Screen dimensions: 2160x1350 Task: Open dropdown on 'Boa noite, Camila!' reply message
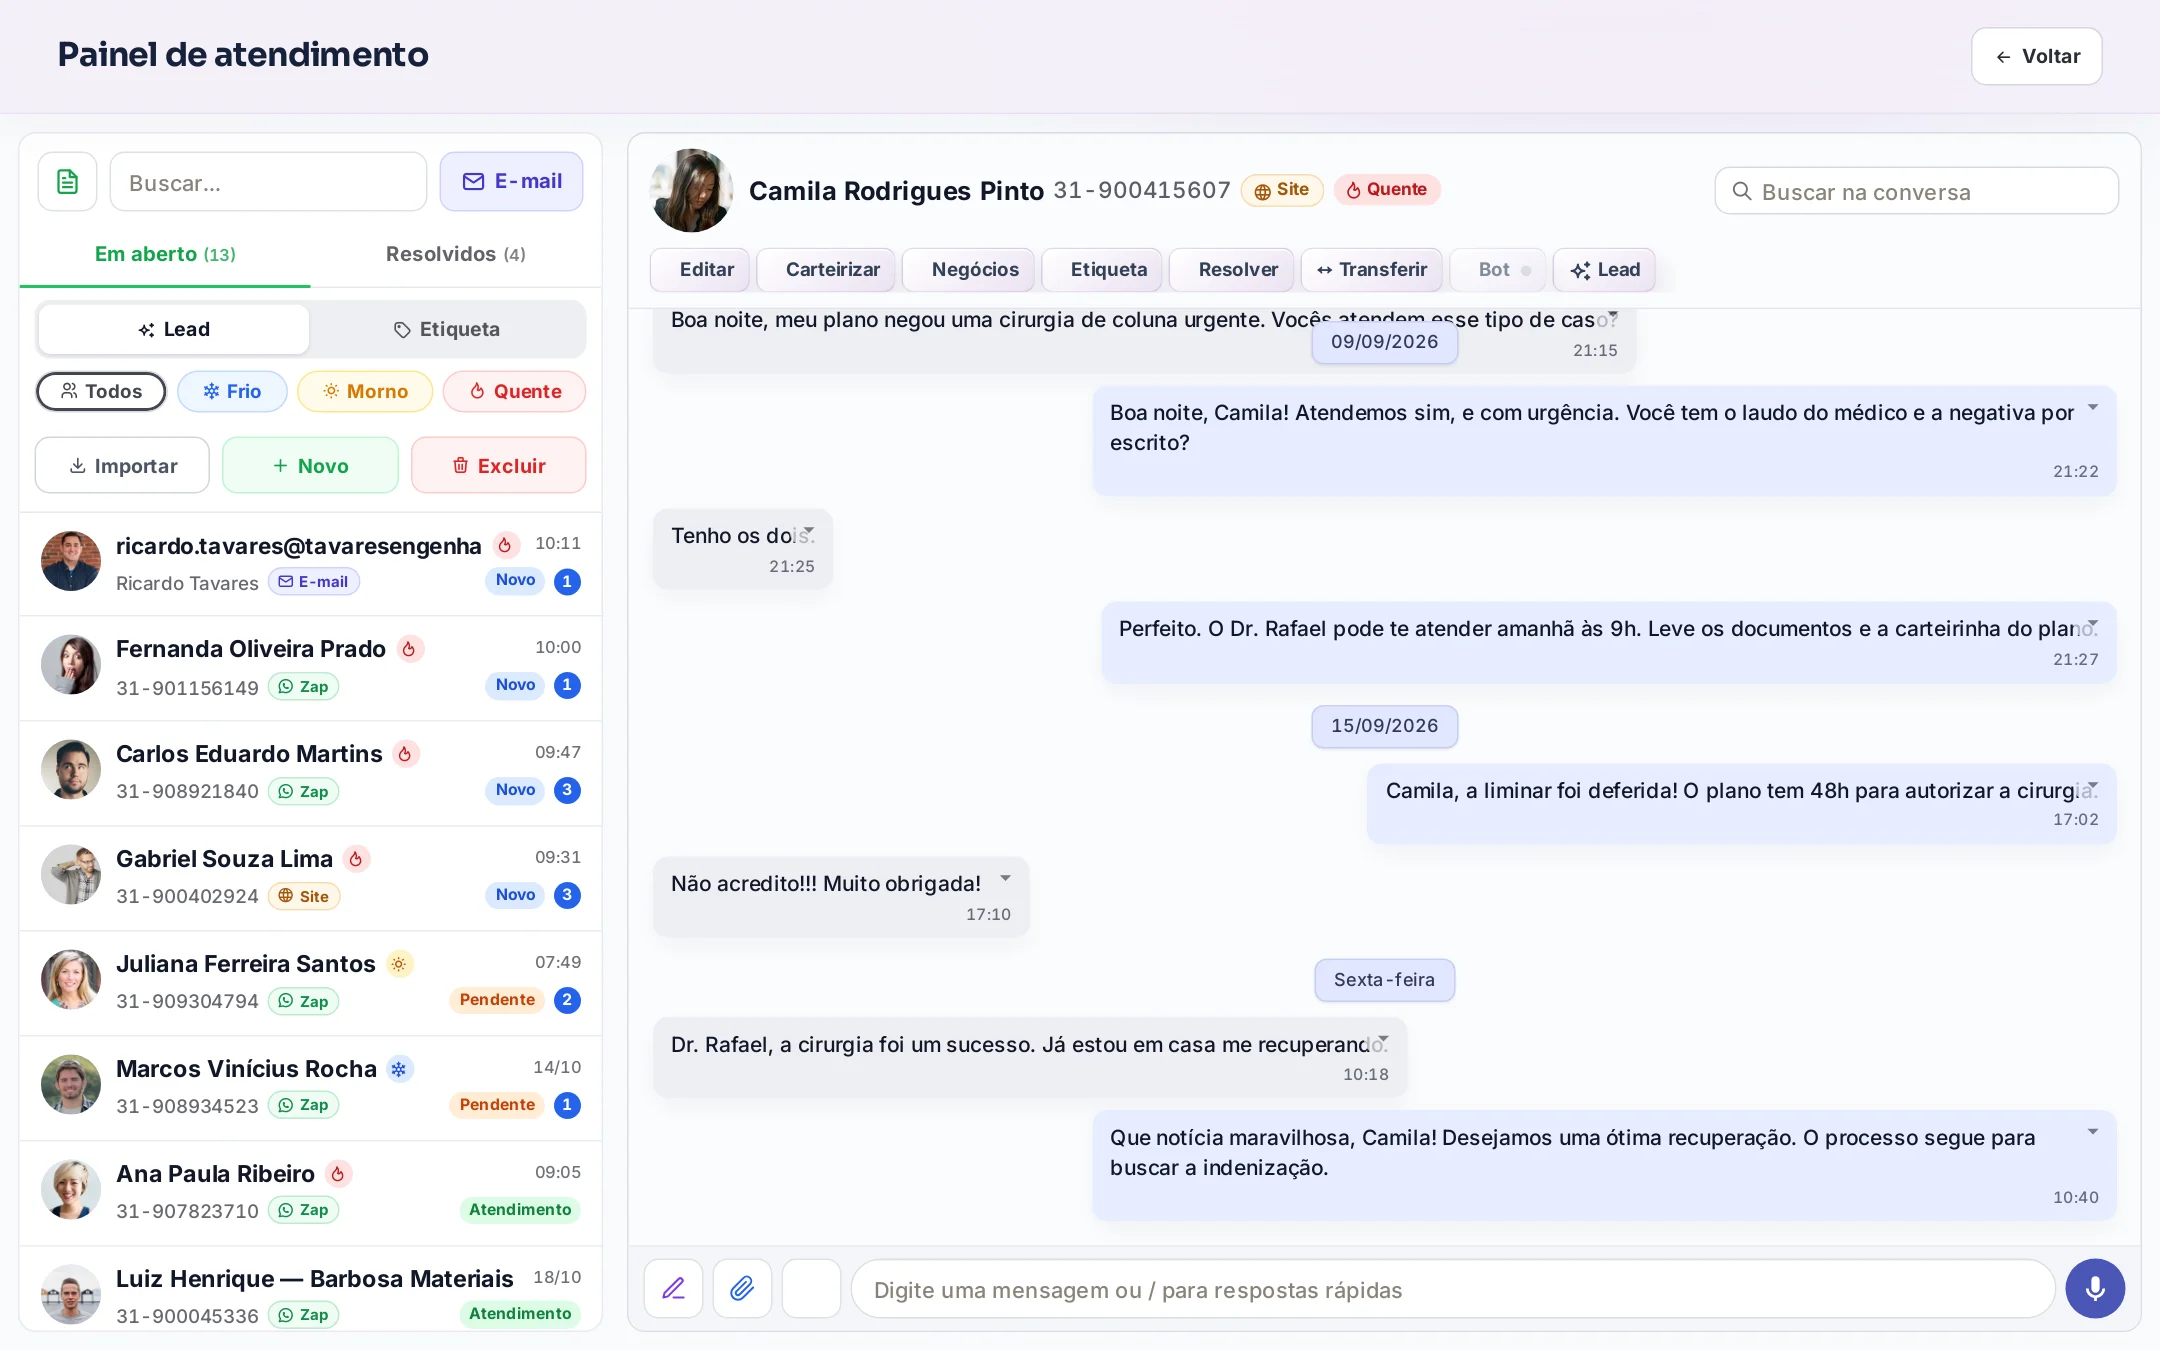click(x=2092, y=407)
